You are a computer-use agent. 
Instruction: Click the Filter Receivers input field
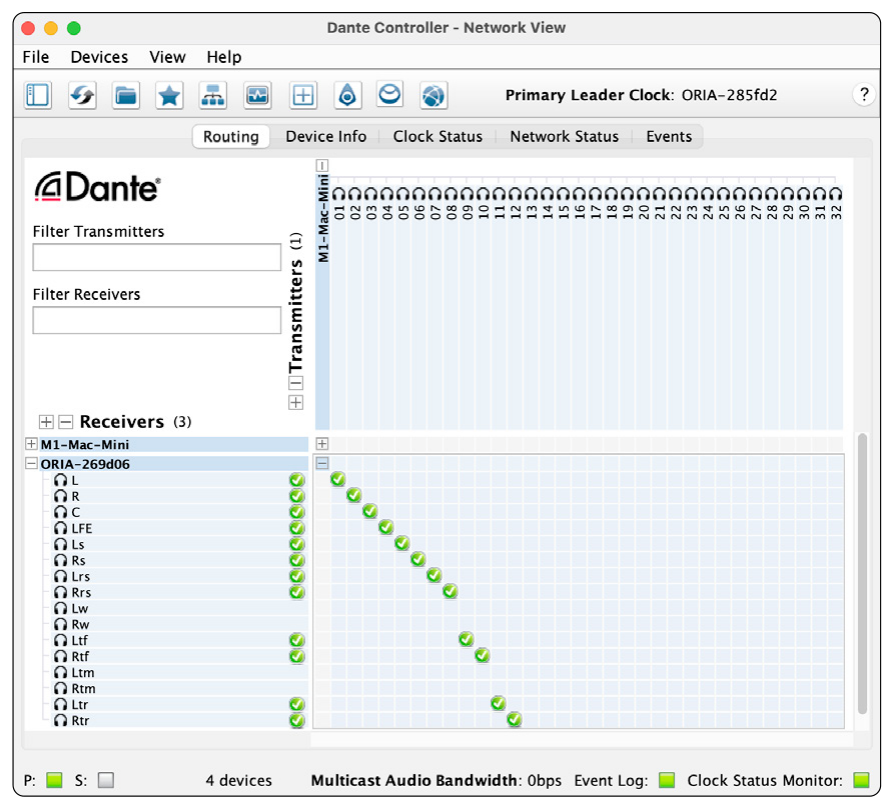pos(157,320)
